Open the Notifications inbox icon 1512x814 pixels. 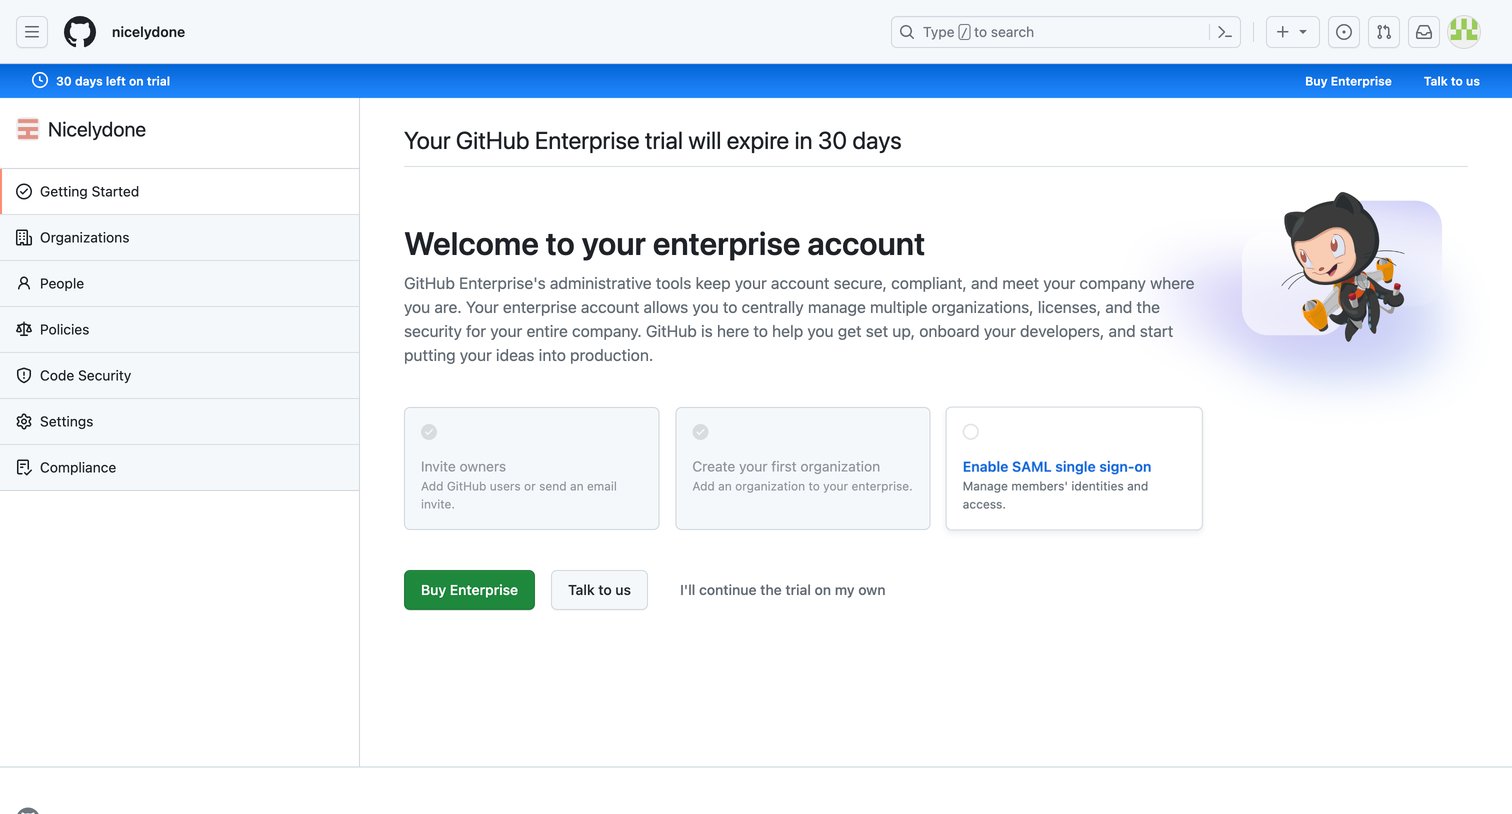click(1424, 32)
